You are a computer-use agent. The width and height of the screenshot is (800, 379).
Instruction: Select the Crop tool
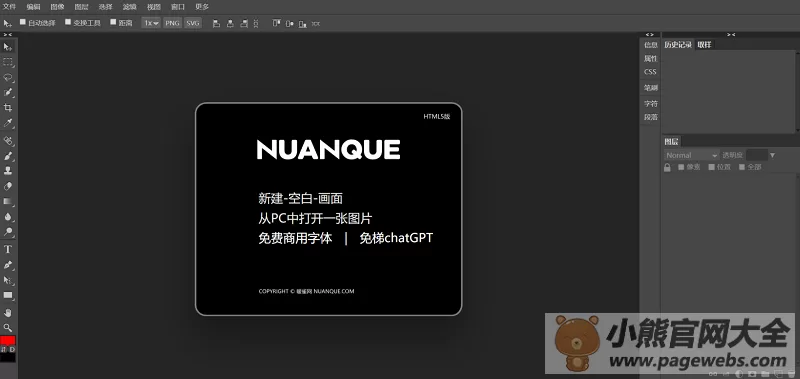coord(8,108)
